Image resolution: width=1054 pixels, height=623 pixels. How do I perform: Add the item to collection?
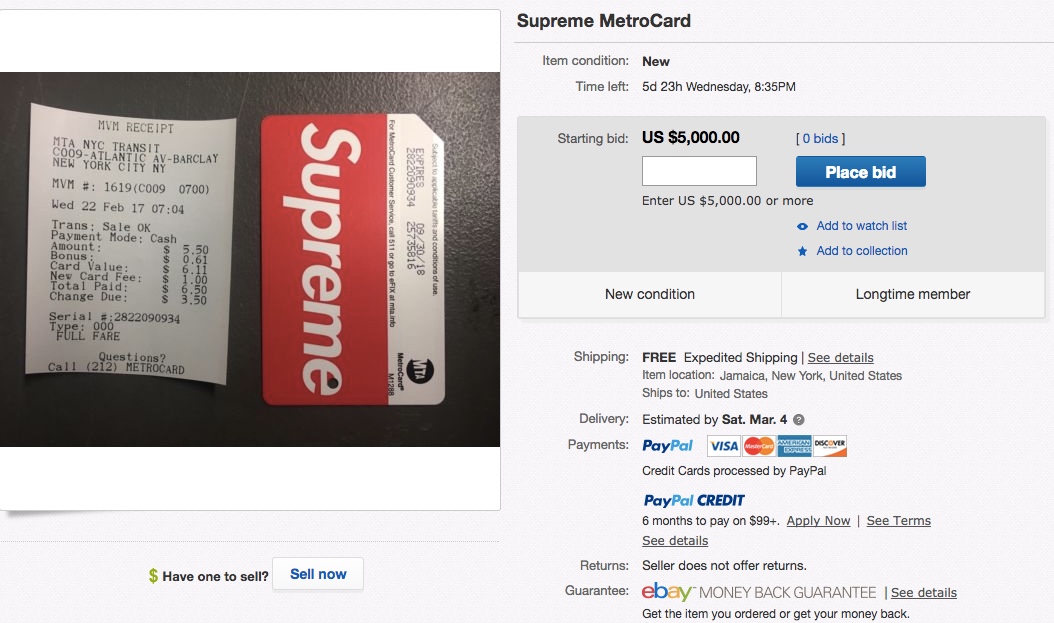pyautogui.click(x=861, y=251)
